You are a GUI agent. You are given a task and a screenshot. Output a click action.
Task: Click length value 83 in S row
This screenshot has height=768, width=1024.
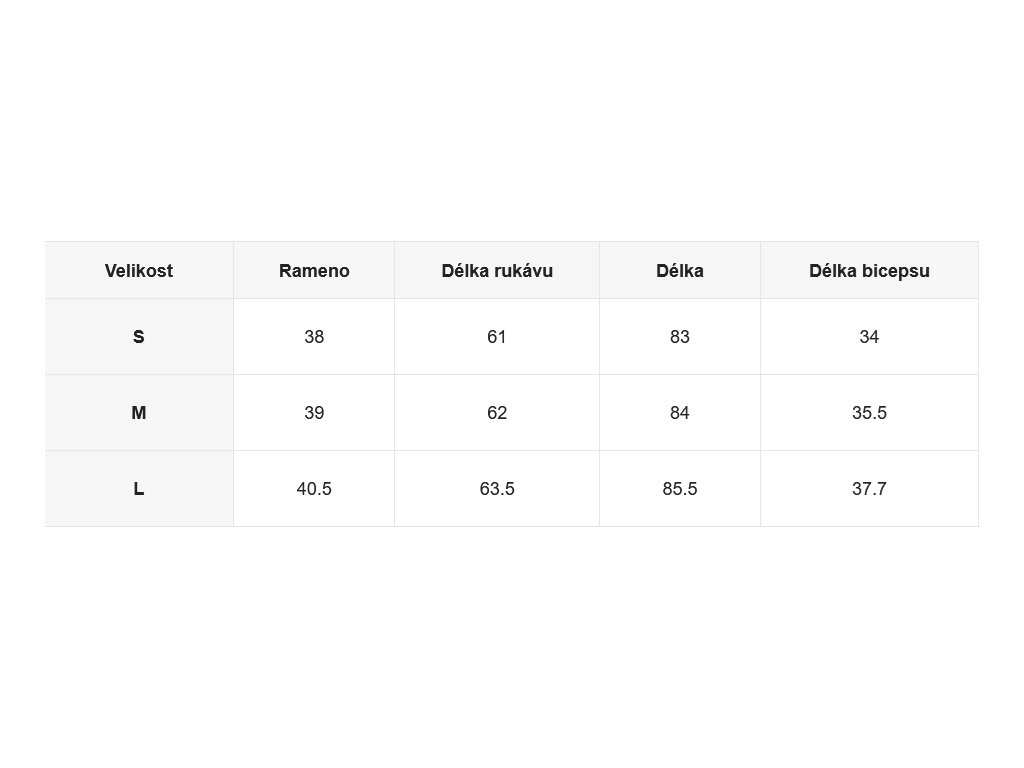[x=680, y=337]
